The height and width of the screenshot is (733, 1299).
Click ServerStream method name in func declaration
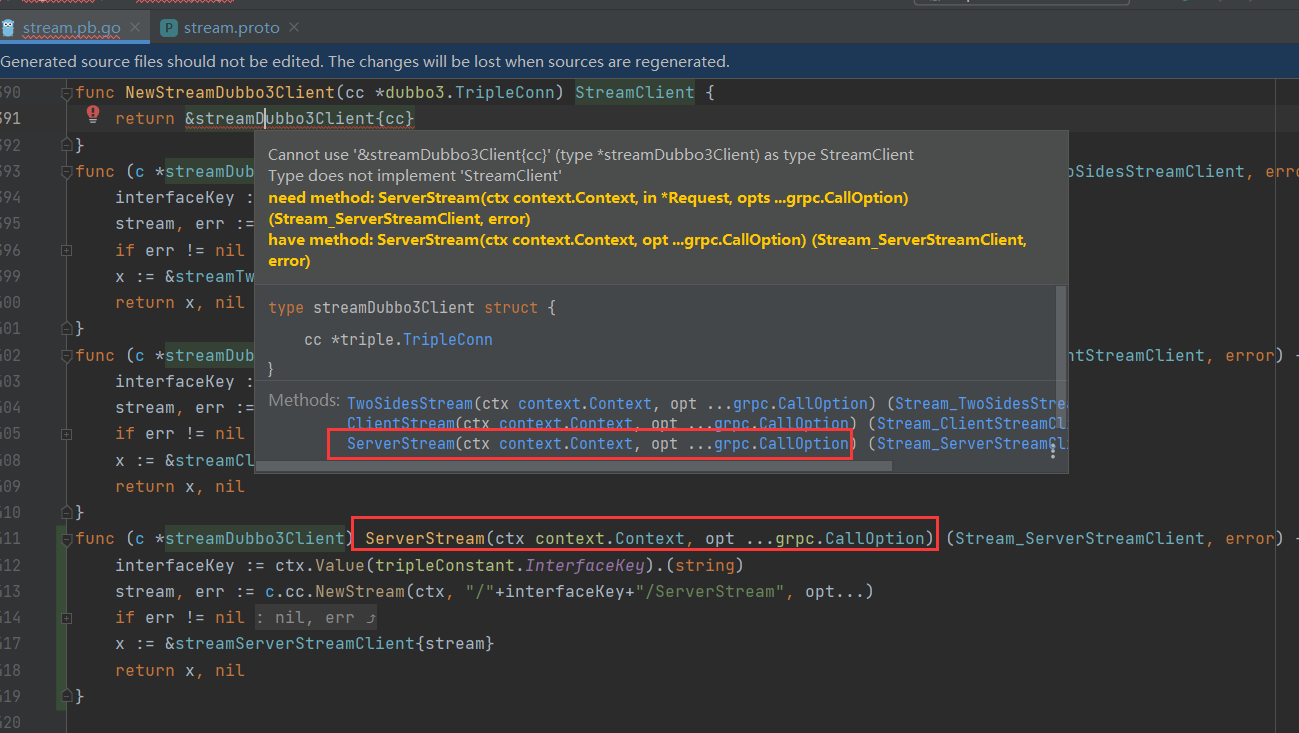click(425, 539)
